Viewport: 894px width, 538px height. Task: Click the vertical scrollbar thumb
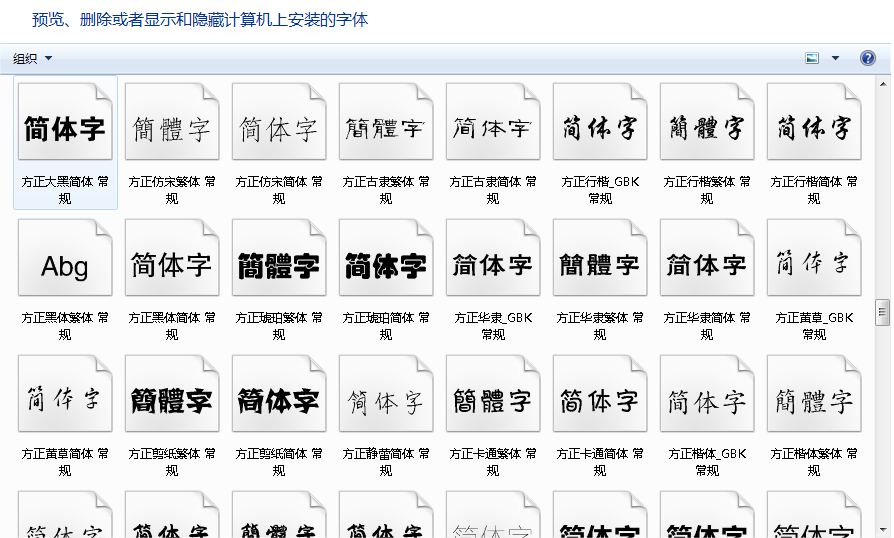click(883, 312)
